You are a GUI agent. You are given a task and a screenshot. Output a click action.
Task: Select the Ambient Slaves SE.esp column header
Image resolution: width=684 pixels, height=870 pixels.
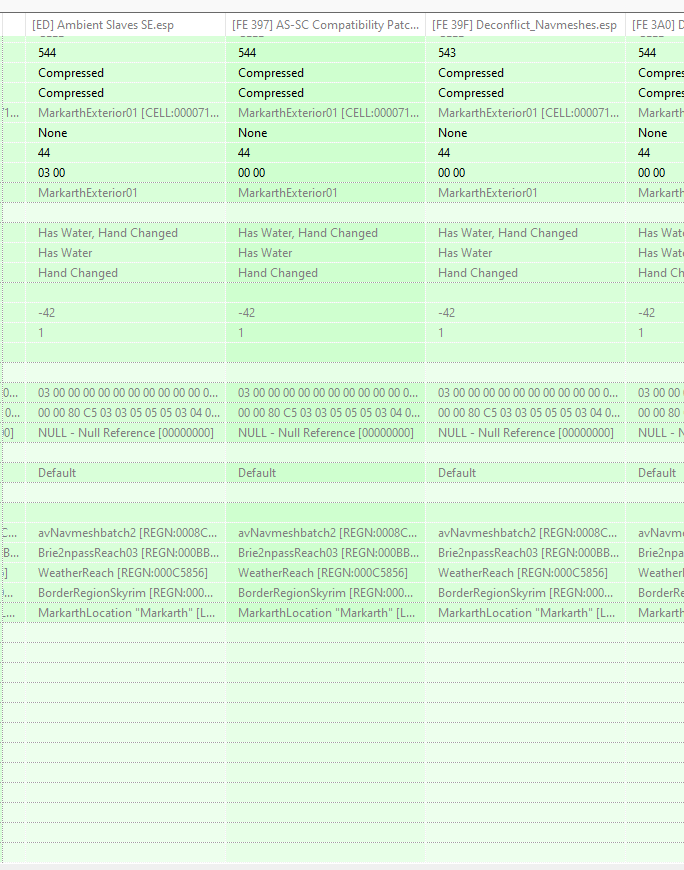point(125,25)
